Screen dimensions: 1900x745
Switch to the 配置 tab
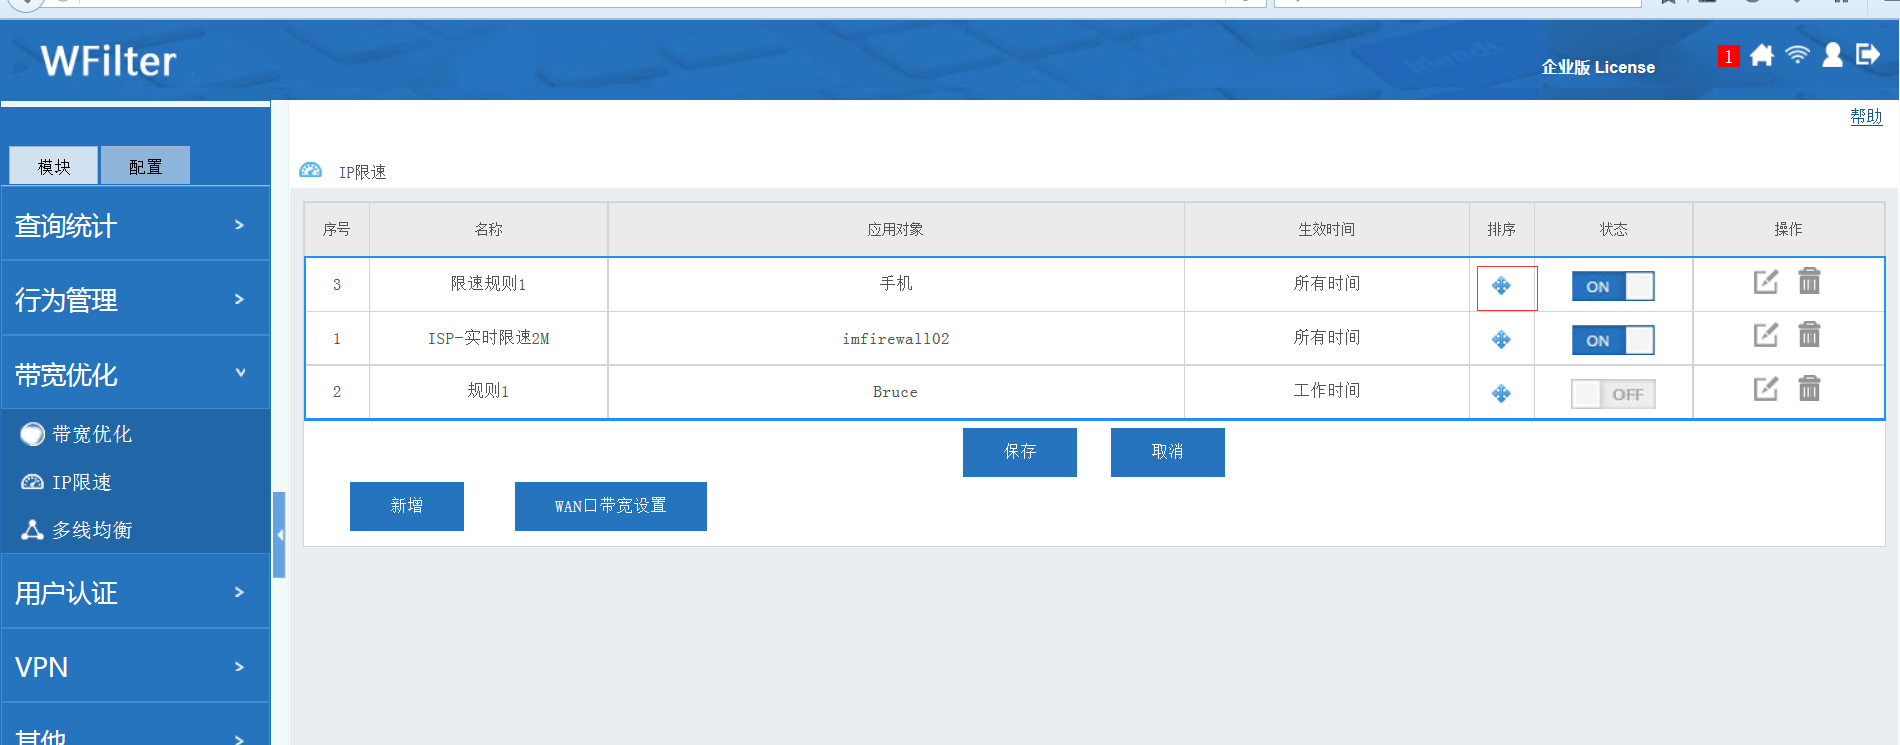[x=145, y=167]
